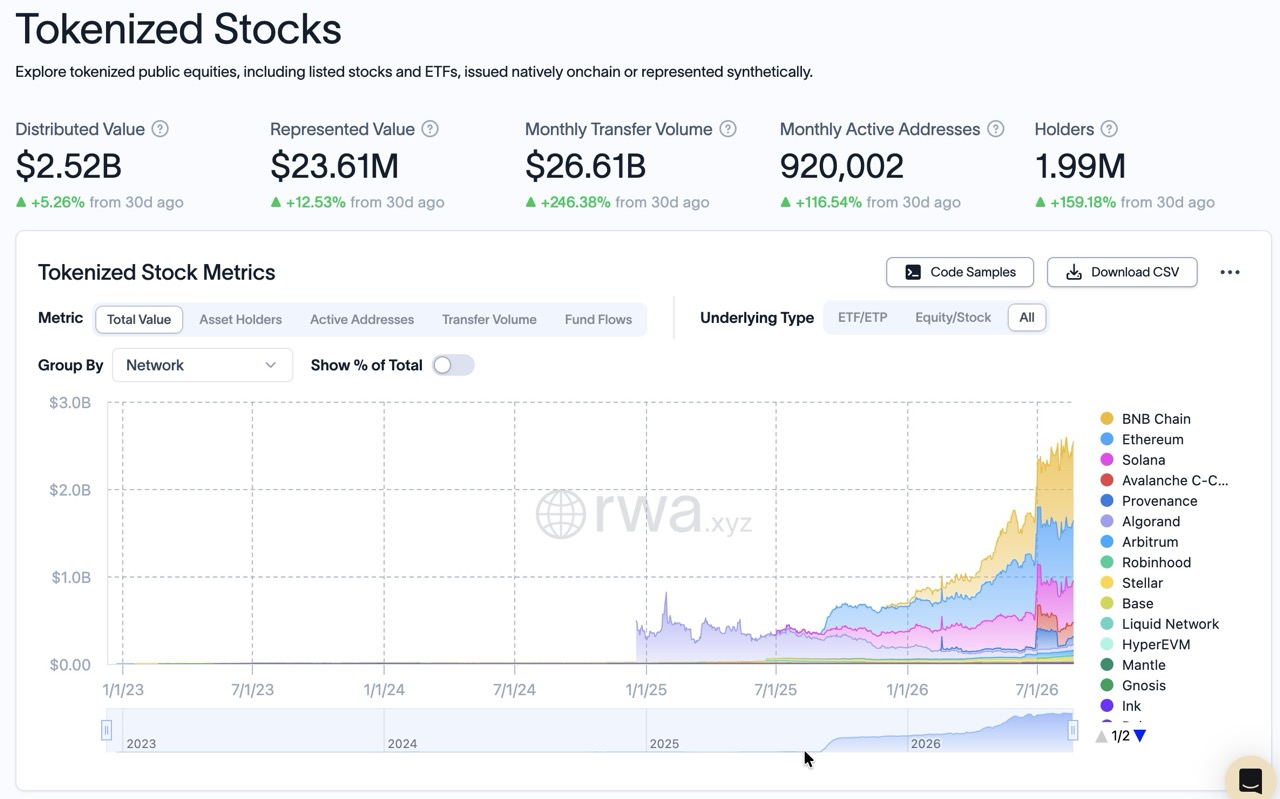Screen dimensions: 1280x799
Task: Switch to Transfer Volume metric
Action: coord(489,320)
